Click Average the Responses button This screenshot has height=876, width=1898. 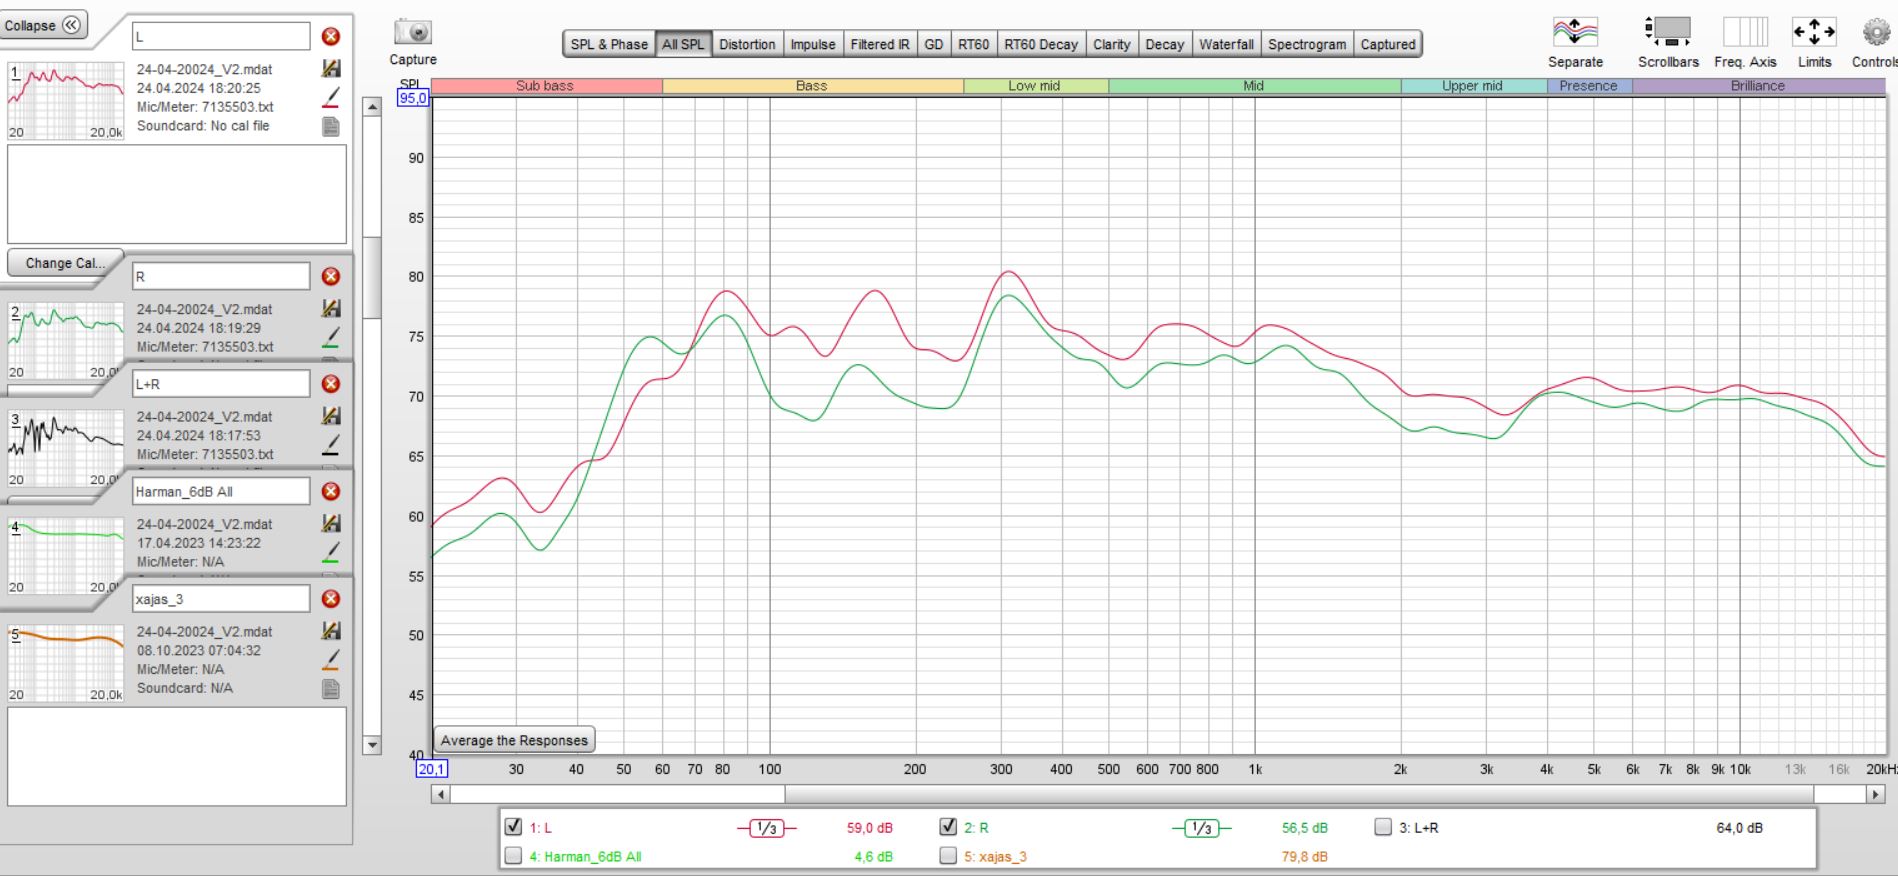(x=514, y=740)
